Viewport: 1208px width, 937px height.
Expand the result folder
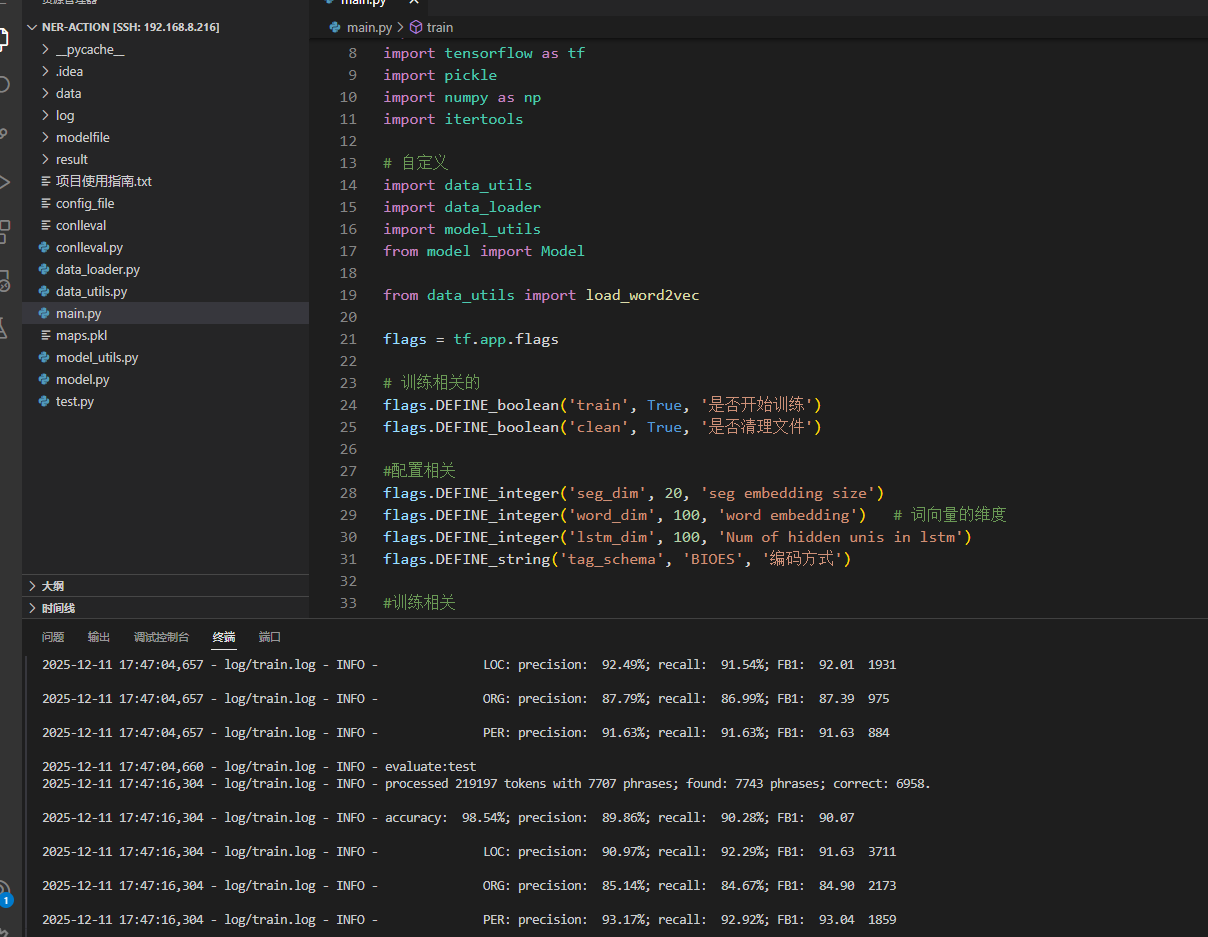tap(45, 159)
